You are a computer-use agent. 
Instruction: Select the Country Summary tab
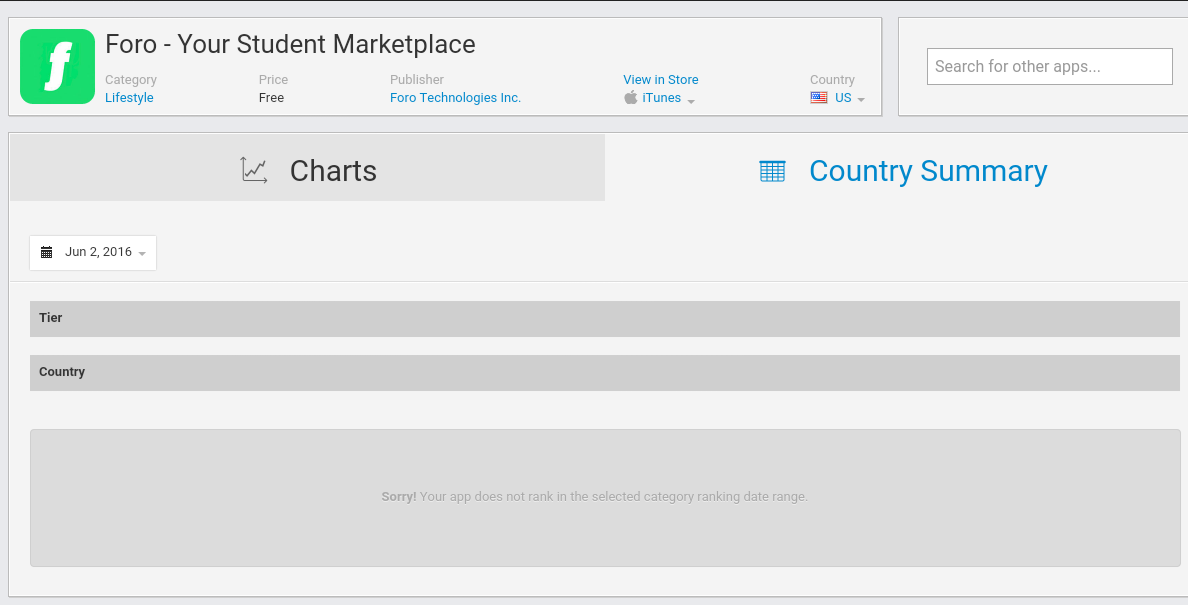(x=927, y=171)
